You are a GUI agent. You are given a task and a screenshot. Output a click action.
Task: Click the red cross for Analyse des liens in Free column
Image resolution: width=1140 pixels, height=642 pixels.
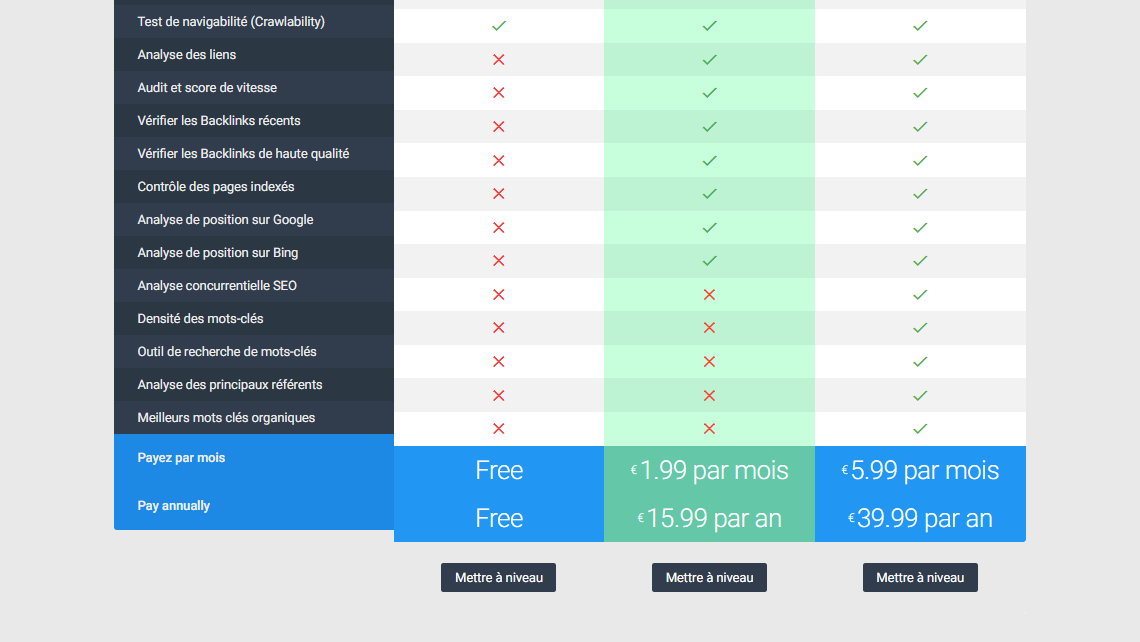pos(499,60)
